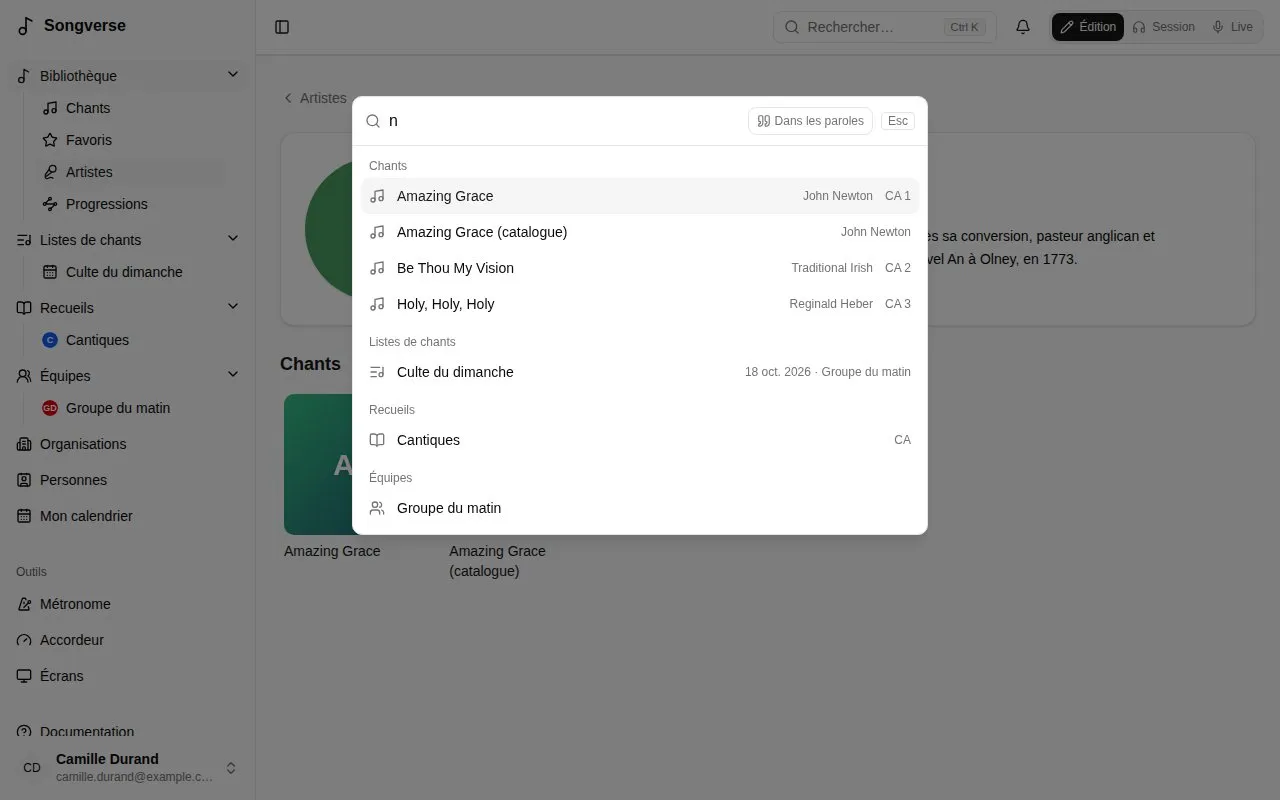This screenshot has width=1280, height=800.
Task: Click the Culte du dimanche calendar icon in sidebar
Action: tap(50, 272)
